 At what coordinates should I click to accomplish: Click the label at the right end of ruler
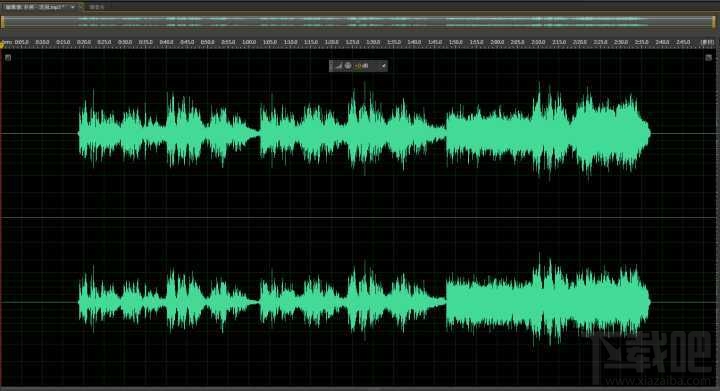[707, 42]
